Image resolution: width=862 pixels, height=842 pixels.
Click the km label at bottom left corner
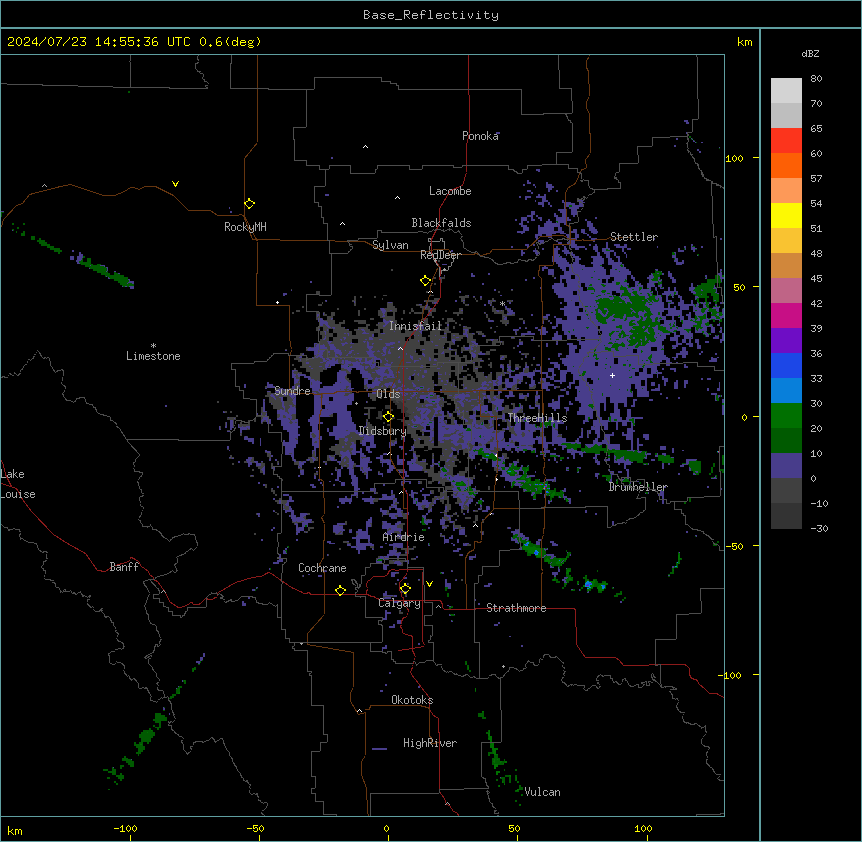point(15,830)
